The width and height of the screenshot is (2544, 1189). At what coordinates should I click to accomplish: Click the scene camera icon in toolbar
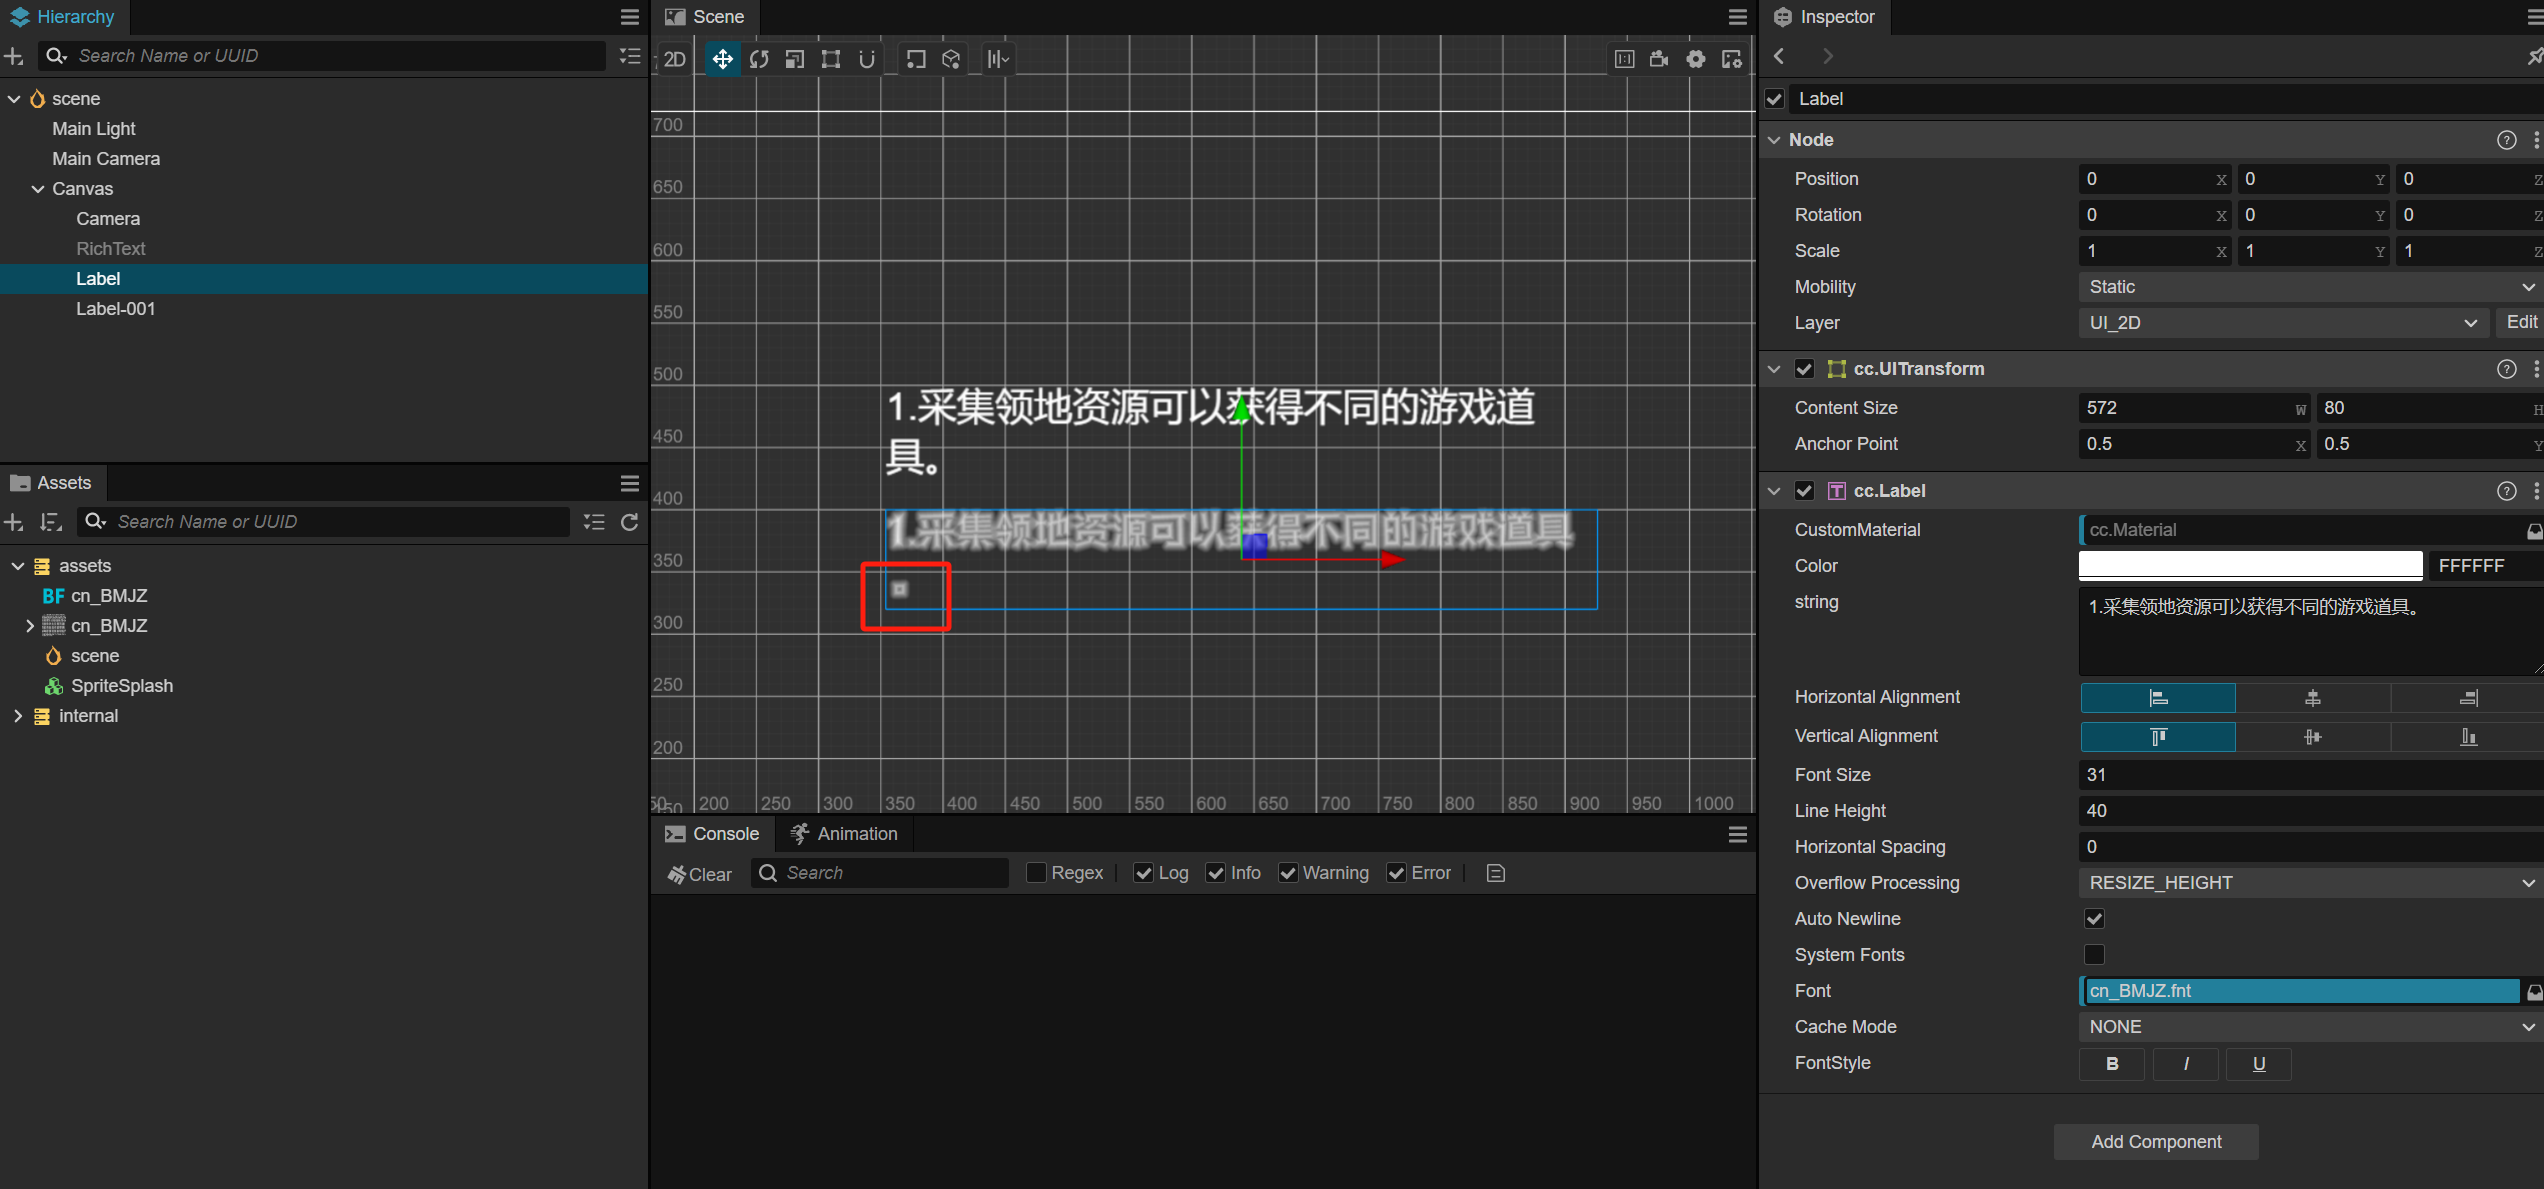1660,59
